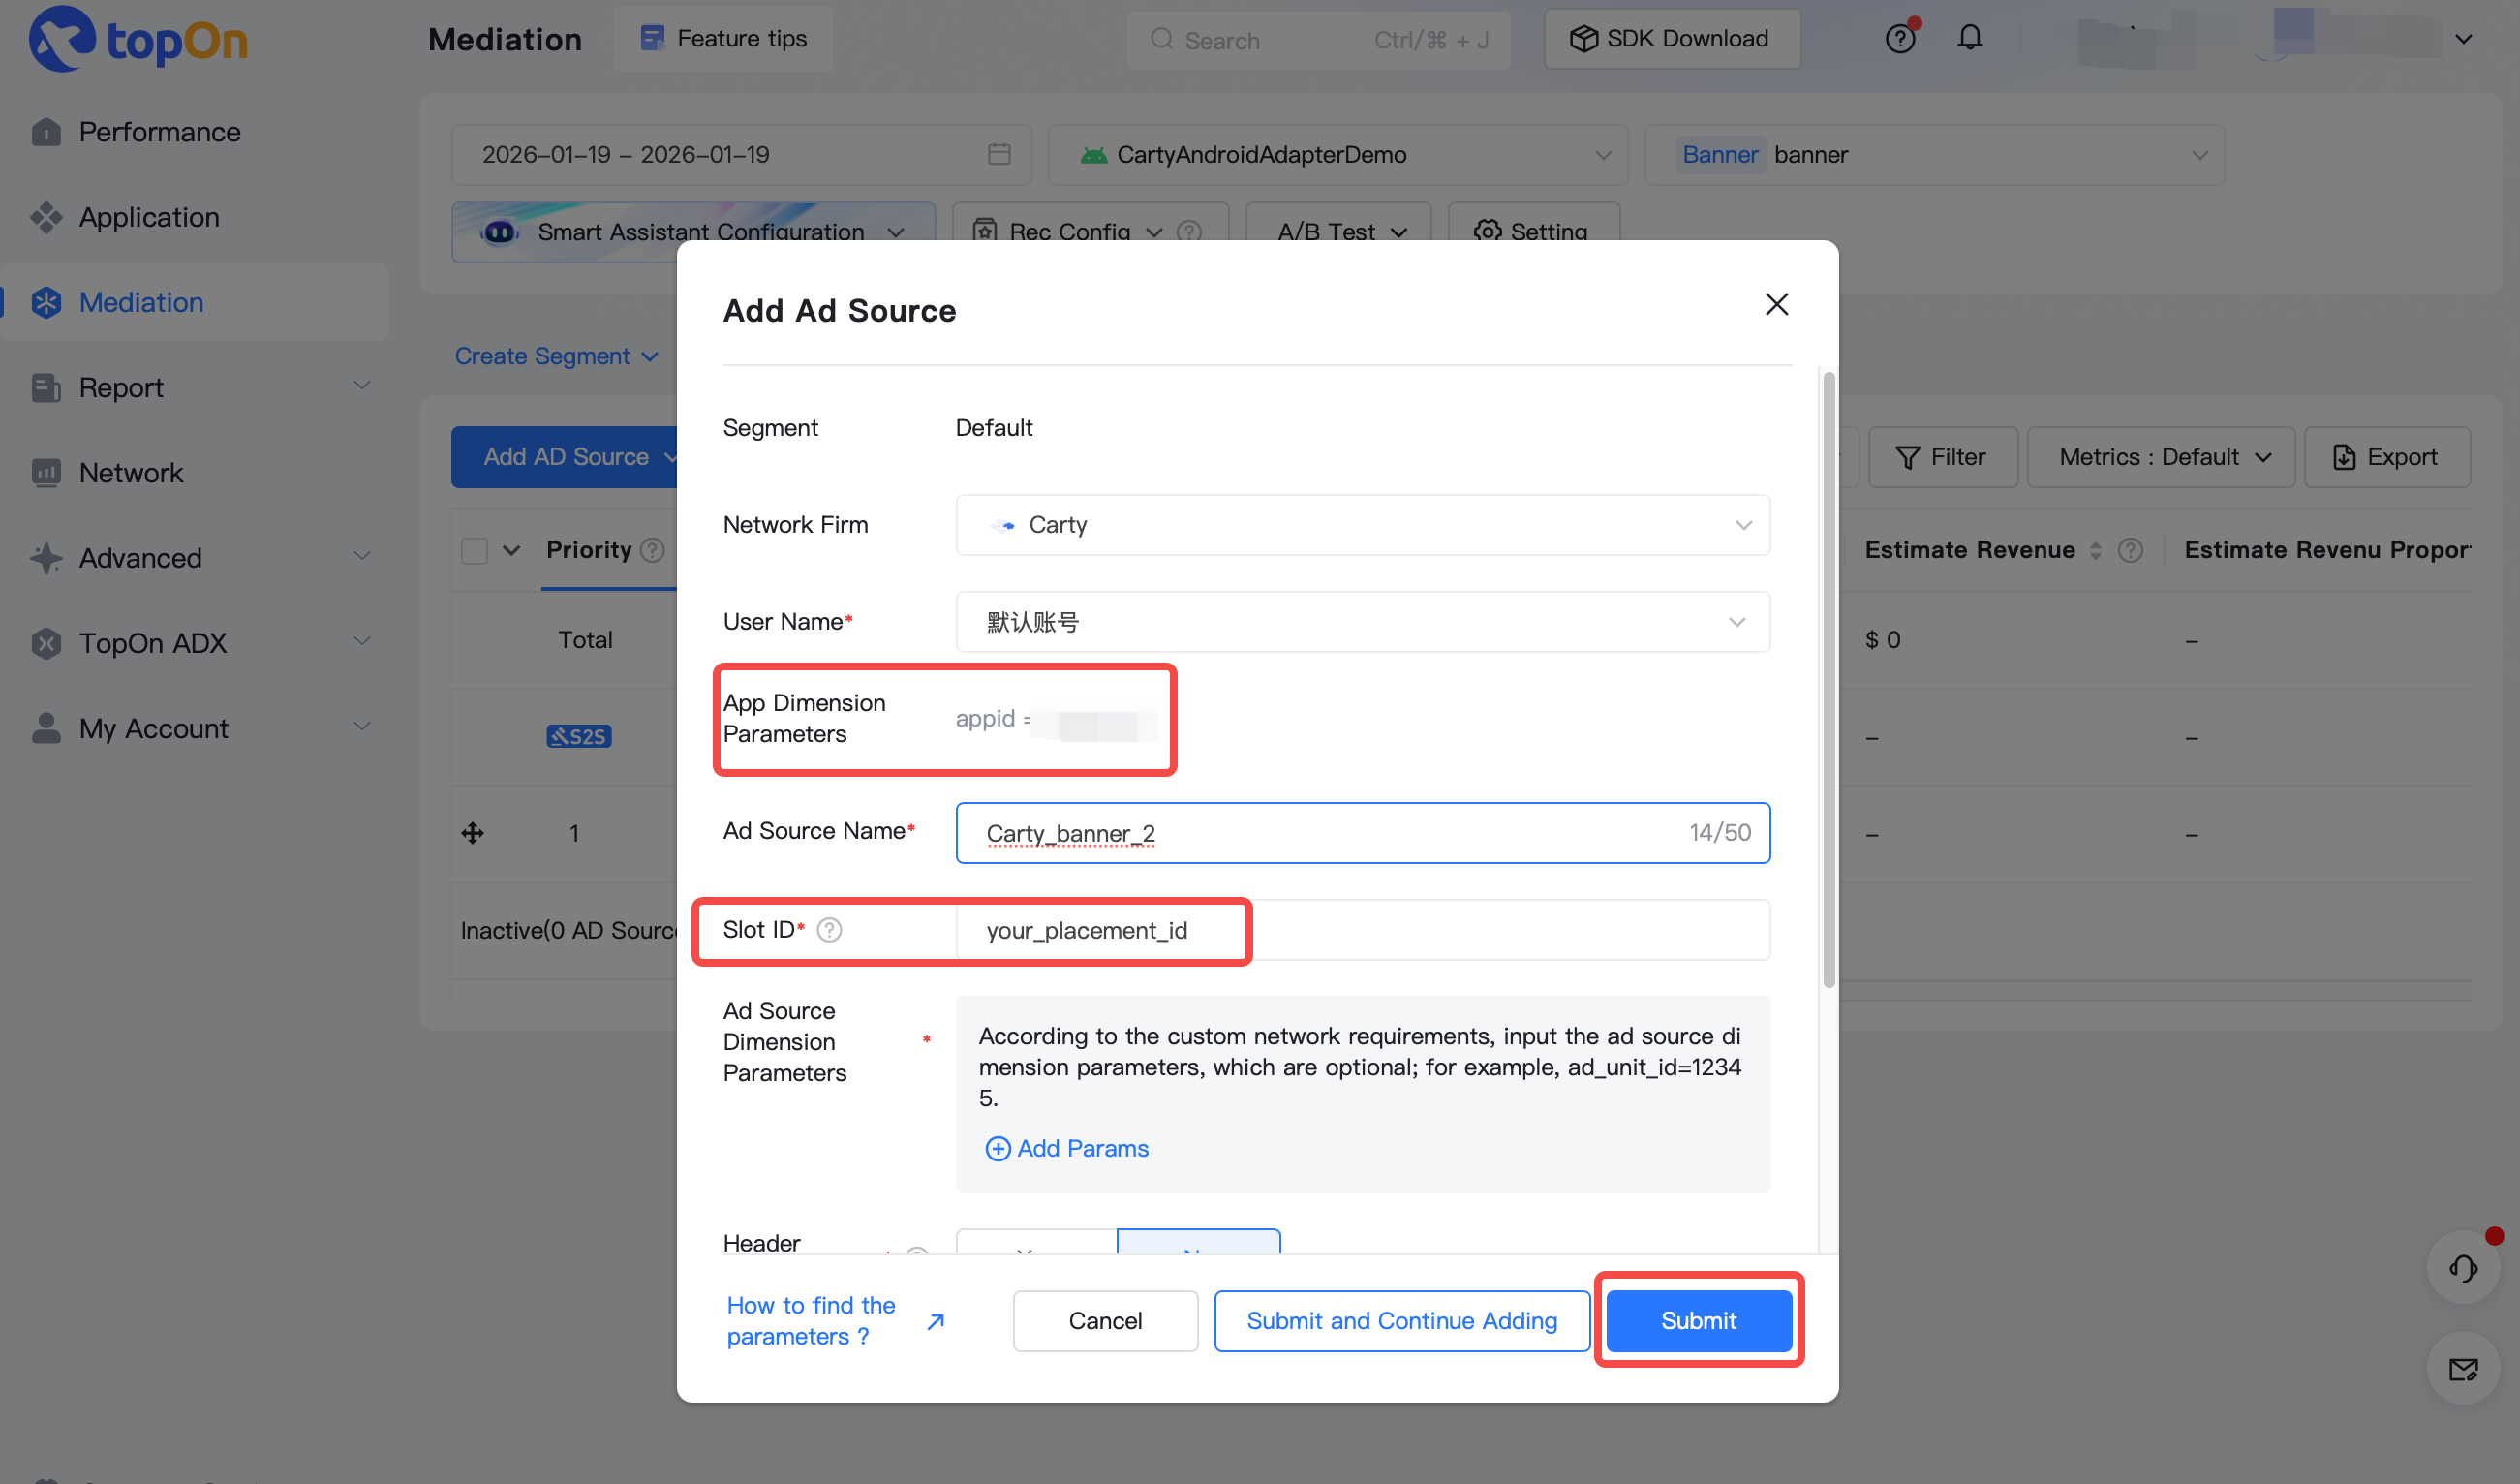
Task: Open the Network Firm Carty dropdown
Action: click(x=1362, y=525)
